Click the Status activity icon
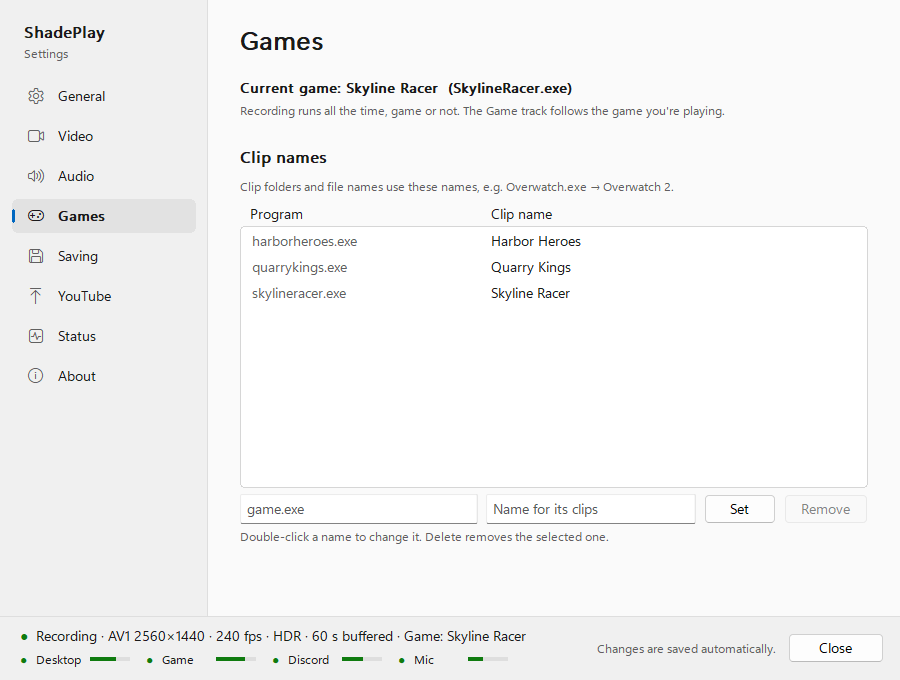 (36, 336)
